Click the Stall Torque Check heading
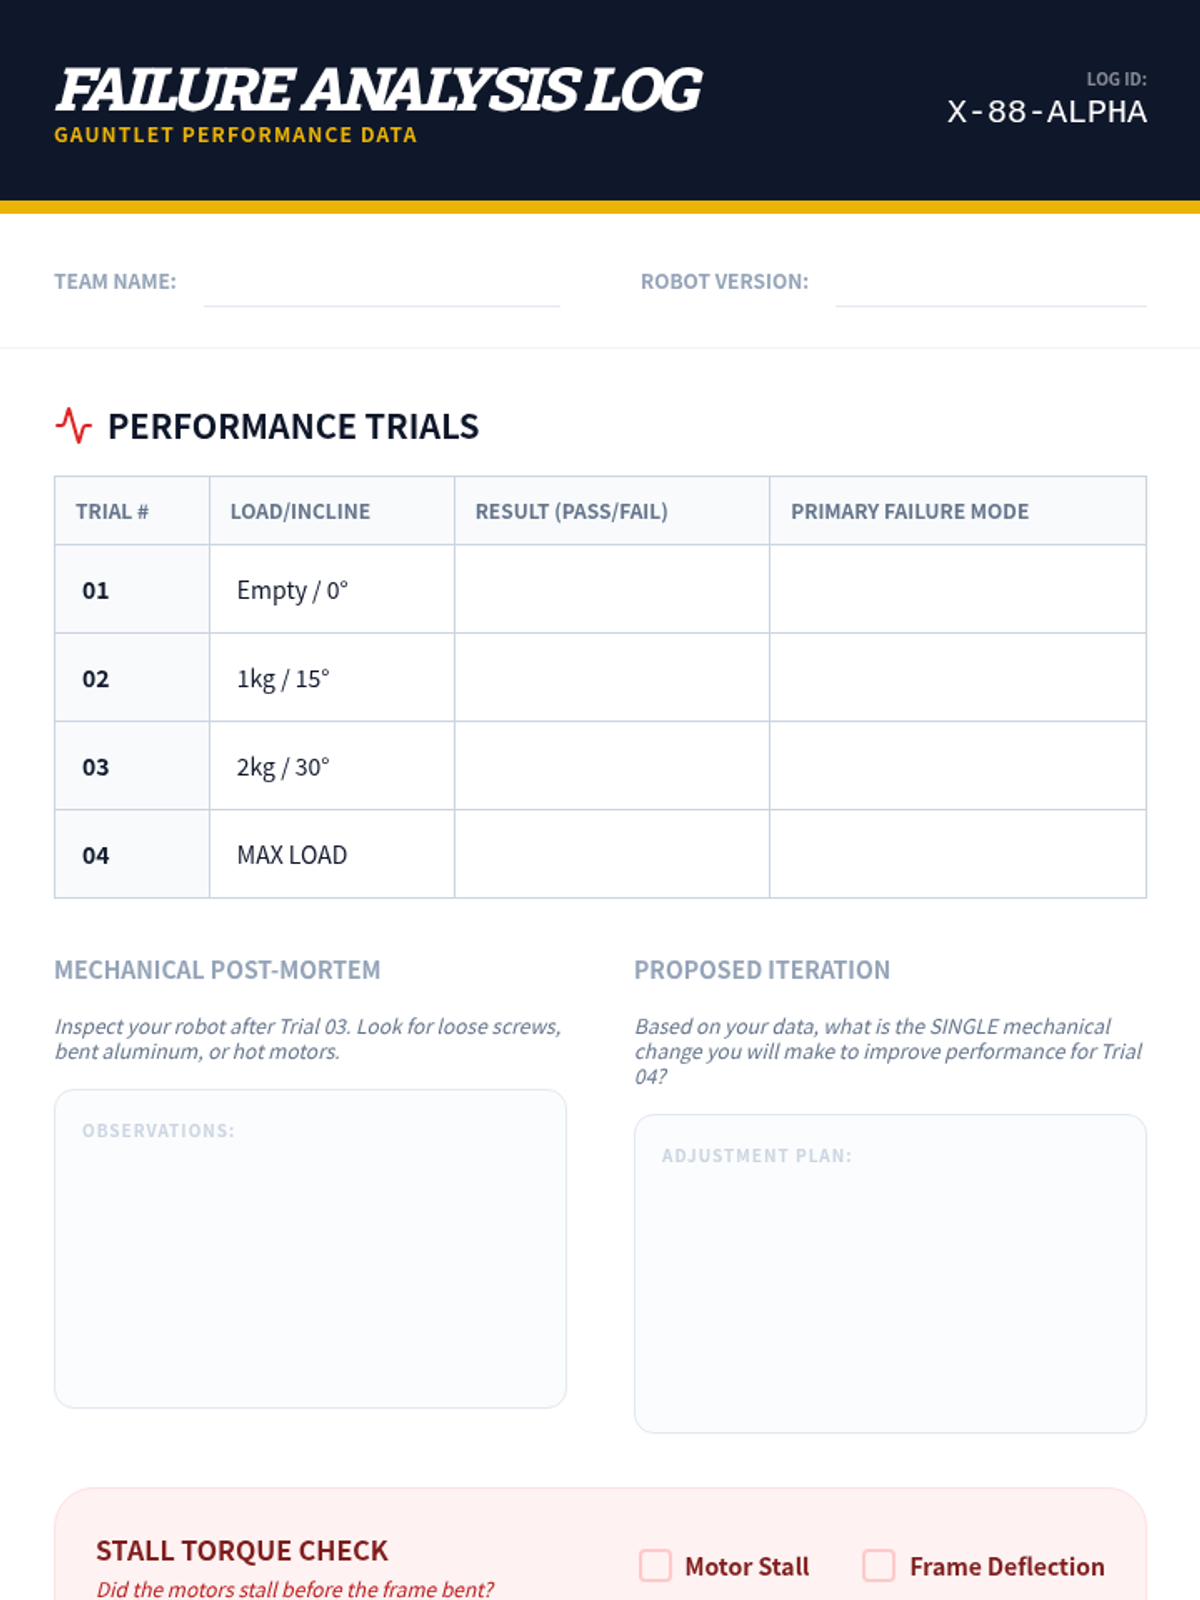Image resolution: width=1200 pixels, height=1600 pixels. point(242,1550)
